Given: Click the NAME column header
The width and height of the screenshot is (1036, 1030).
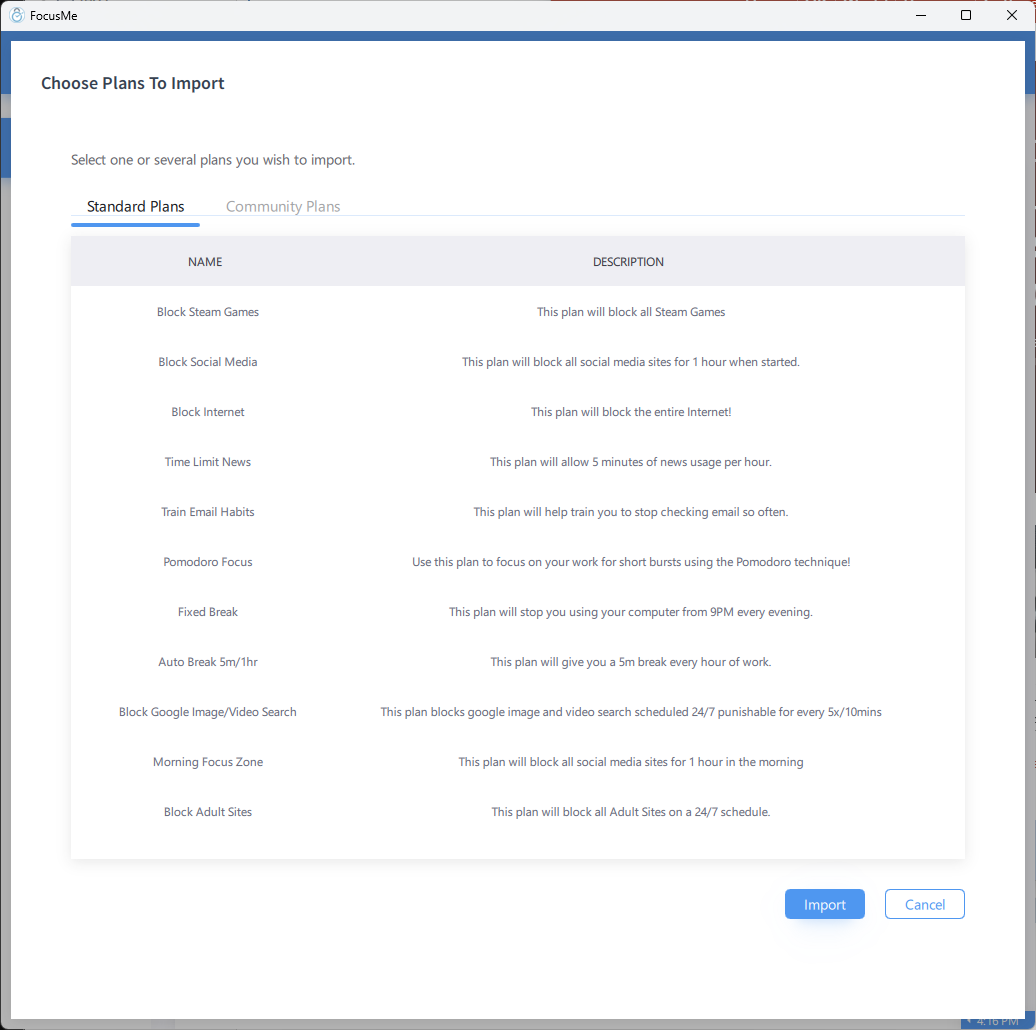Looking at the screenshot, I should pos(205,262).
